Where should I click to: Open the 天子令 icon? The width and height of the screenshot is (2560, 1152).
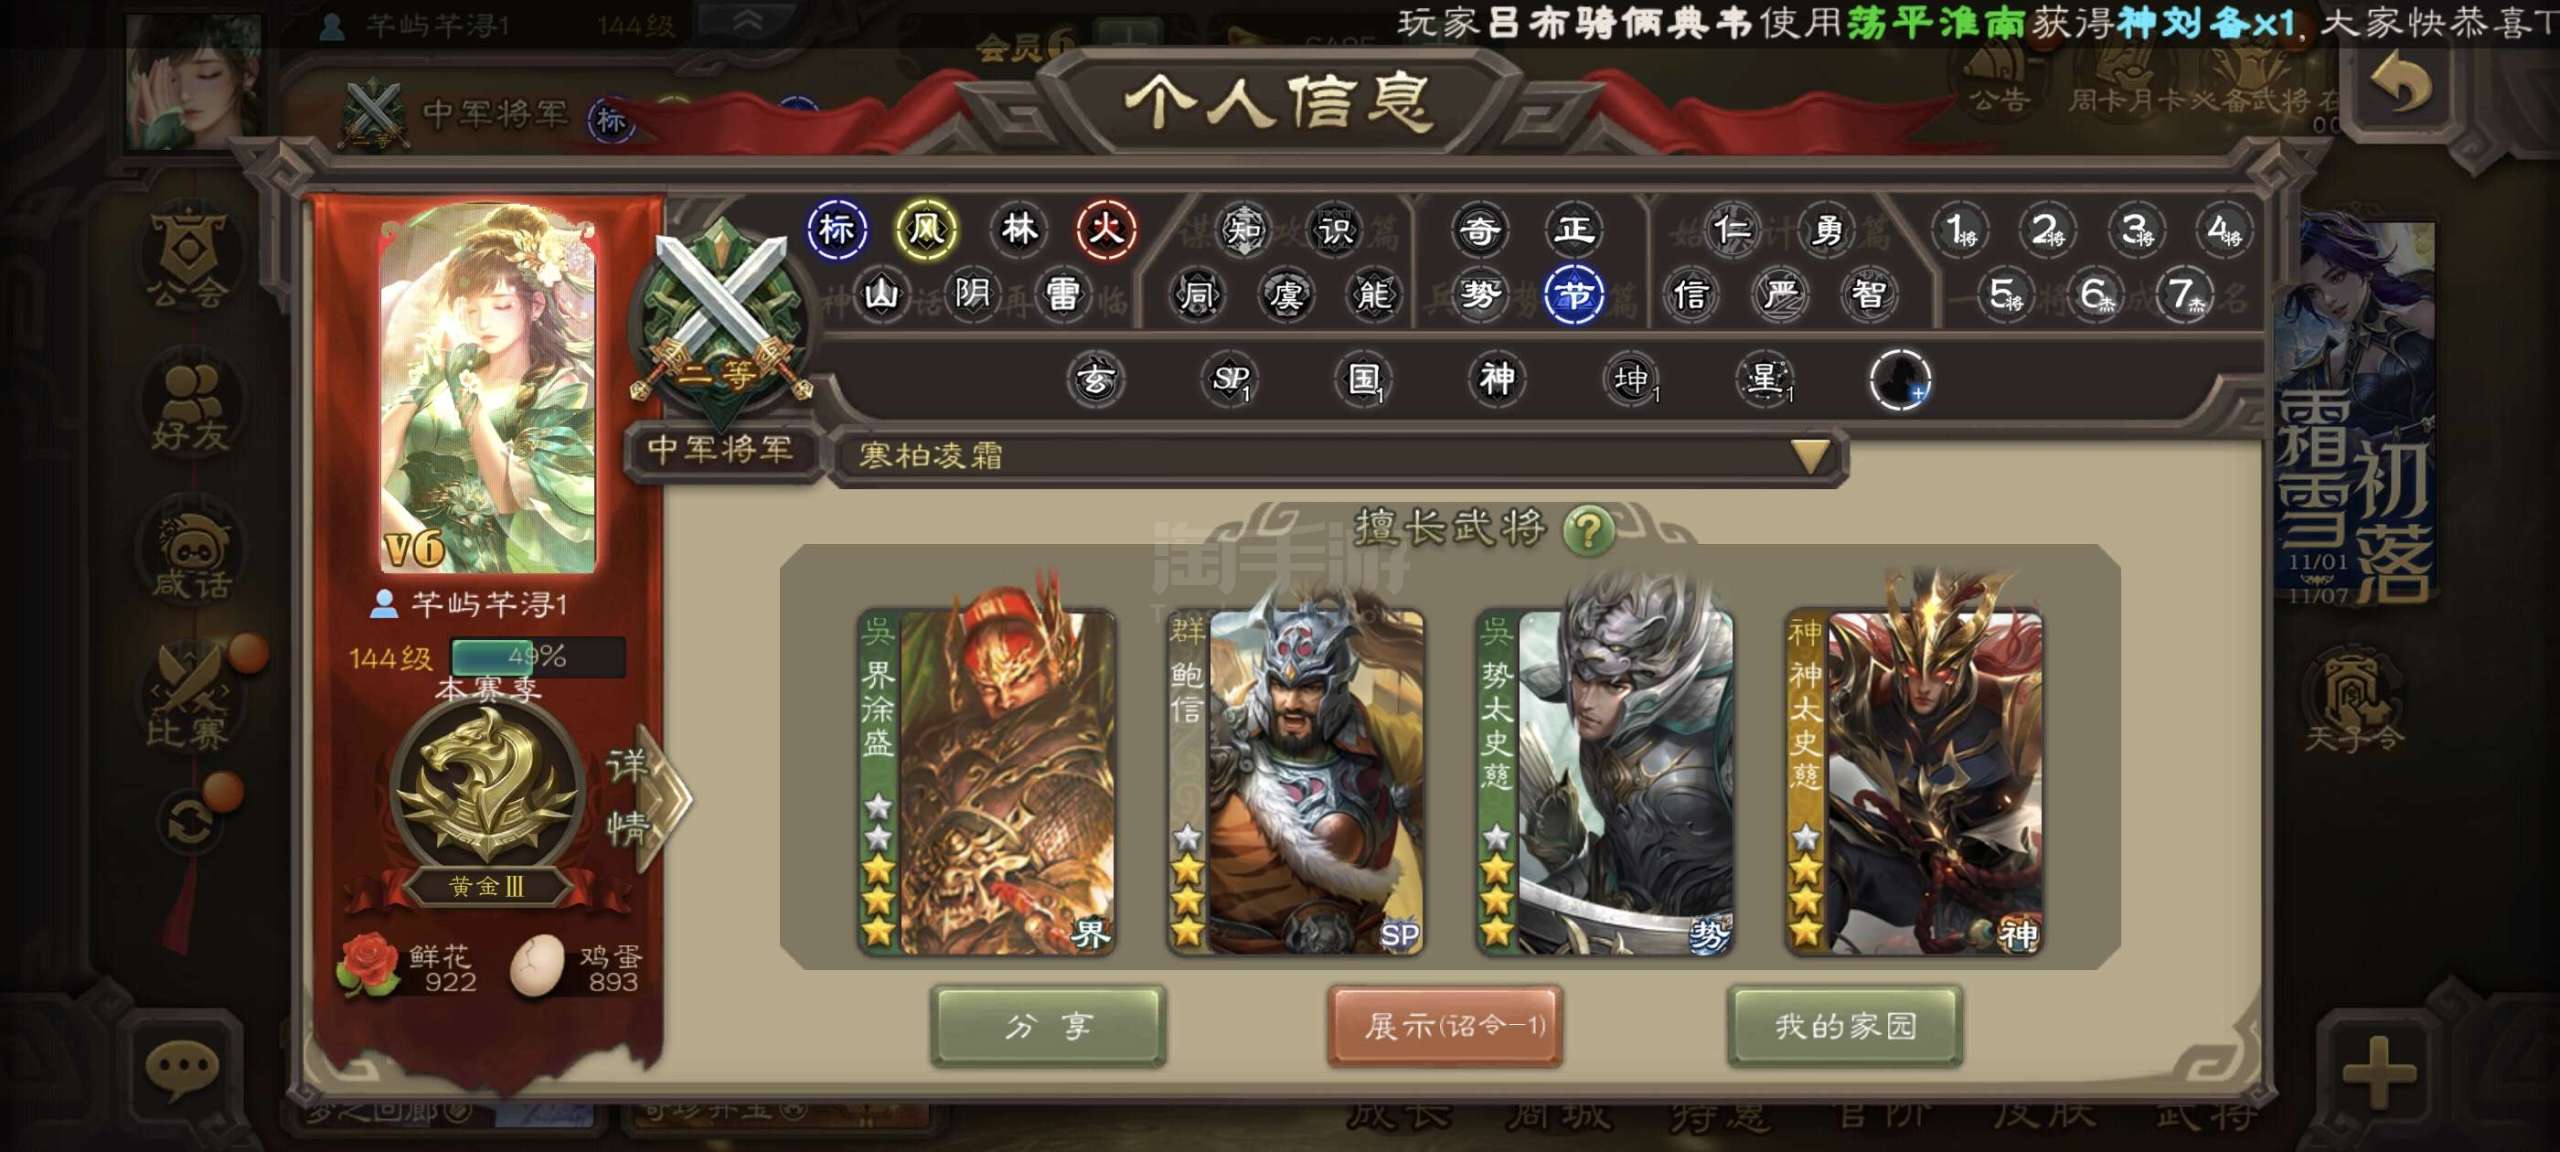pyautogui.click(x=2351, y=703)
